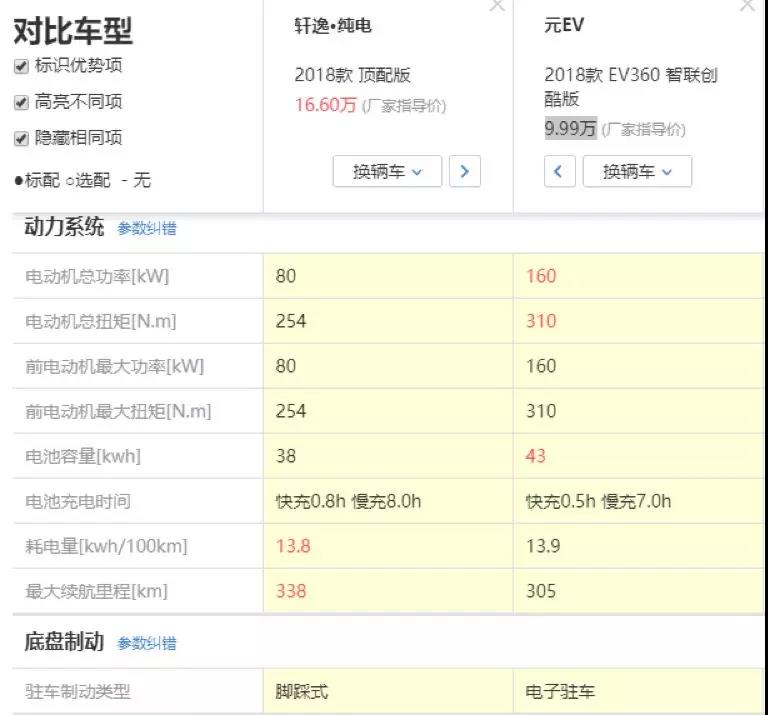Click the 驻车制动类型 row label
Viewport: 768px width, 715px height.
pyautogui.click(x=78, y=691)
